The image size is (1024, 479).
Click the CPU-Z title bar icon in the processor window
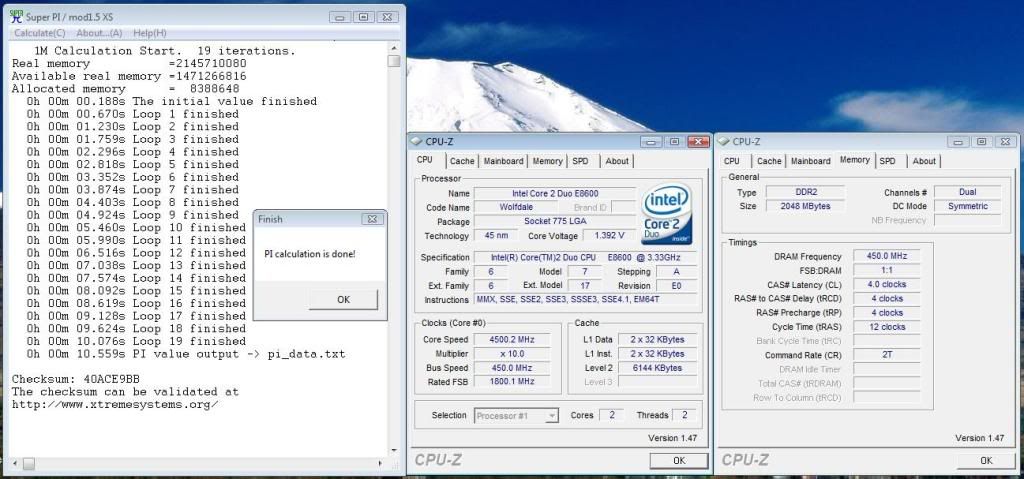tap(418, 142)
